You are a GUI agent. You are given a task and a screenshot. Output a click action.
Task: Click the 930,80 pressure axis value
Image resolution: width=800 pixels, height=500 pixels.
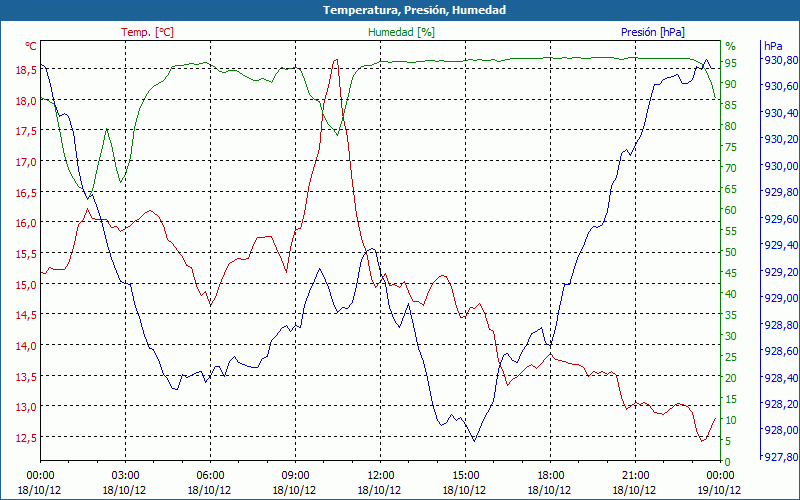tap(781, 60)
